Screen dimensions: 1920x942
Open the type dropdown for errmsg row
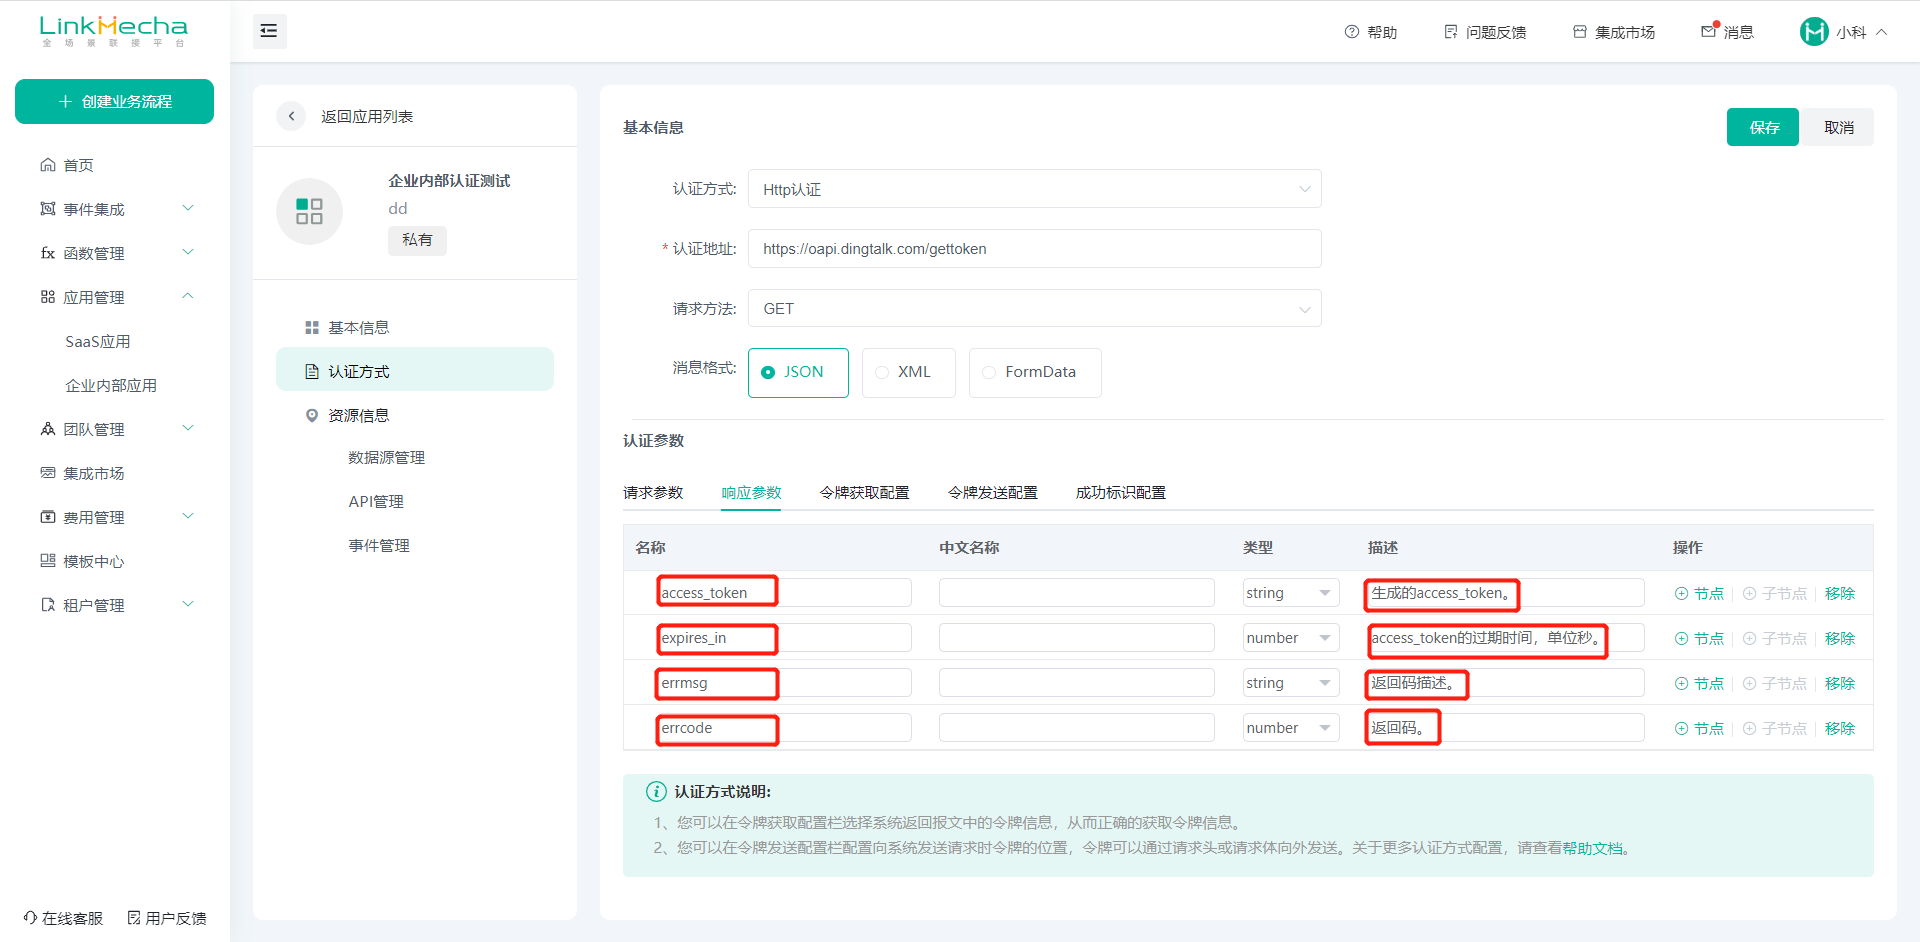1290,683
